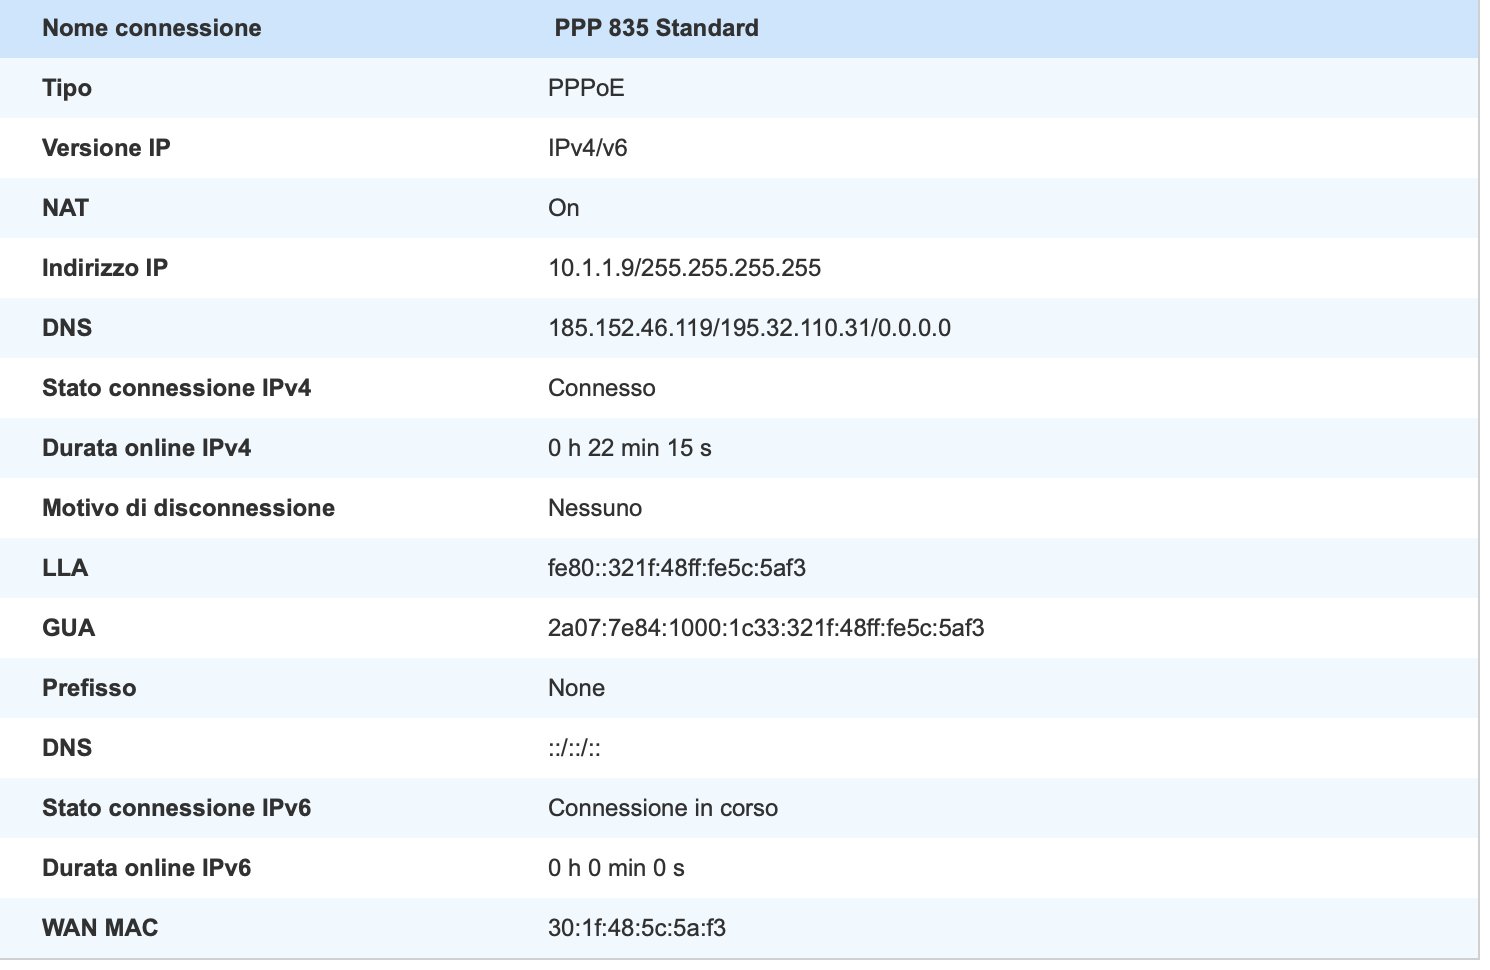Click the 'Versione IP' label
1490x970 pixels.
click(106, 148)
